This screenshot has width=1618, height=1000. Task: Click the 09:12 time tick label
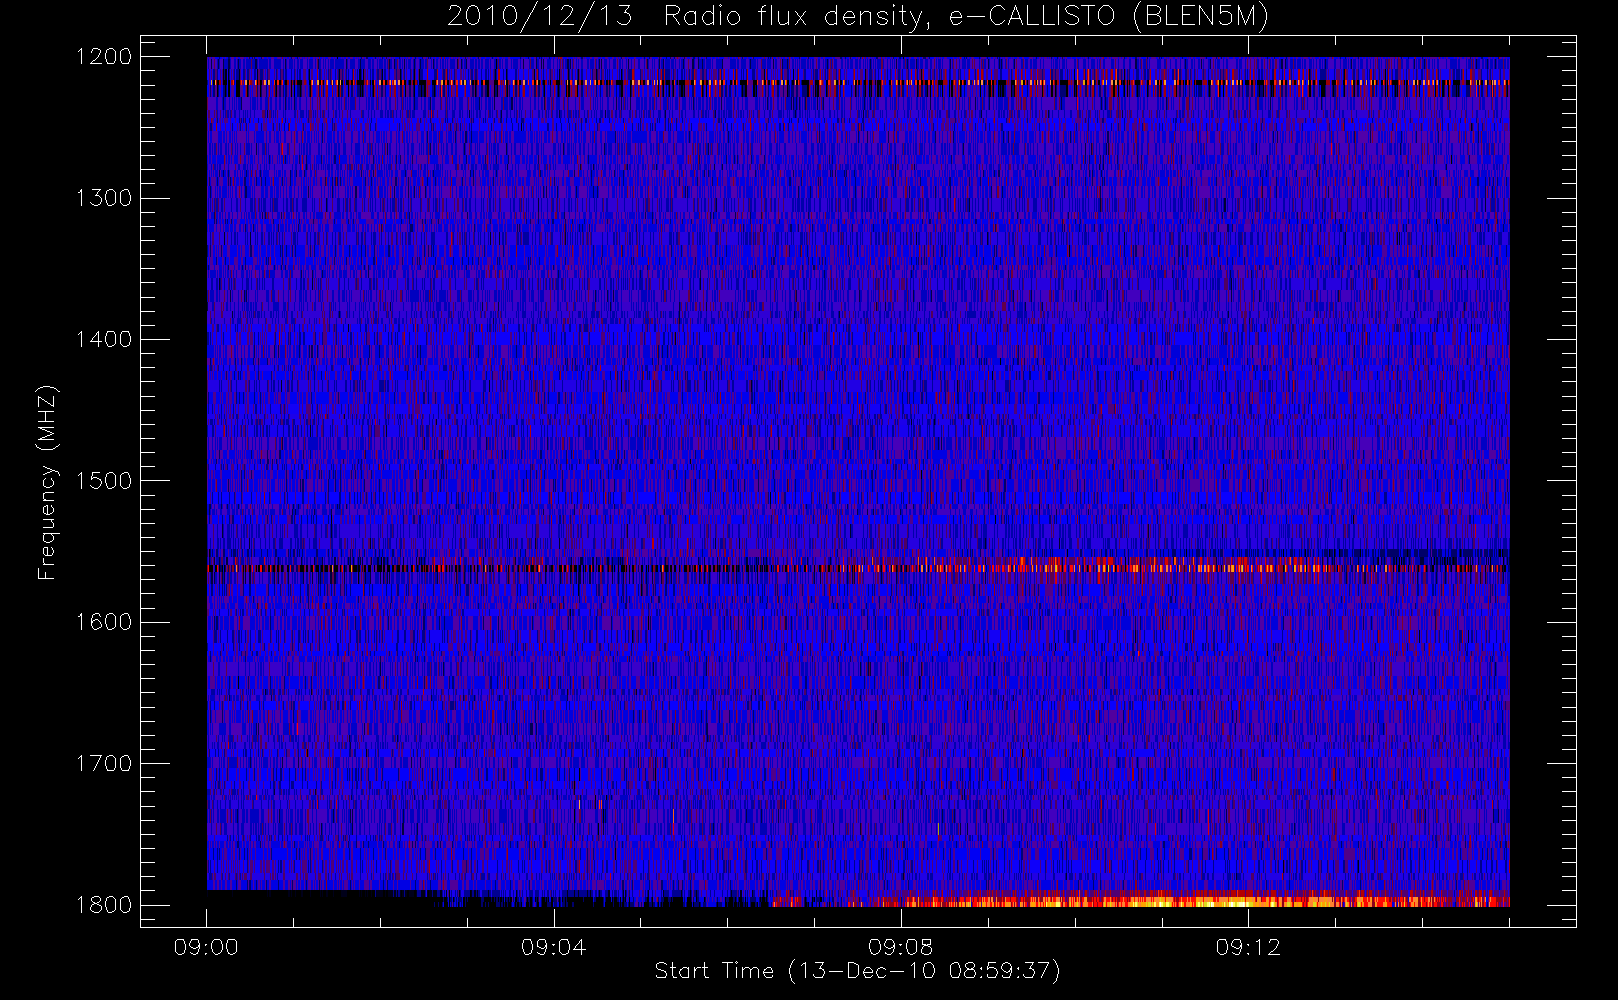[x=1248, y=947]
